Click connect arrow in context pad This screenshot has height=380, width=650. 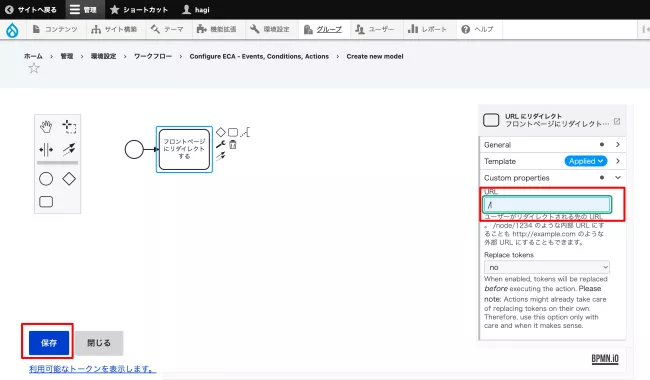pyautogui.click(x=221, y=156)
